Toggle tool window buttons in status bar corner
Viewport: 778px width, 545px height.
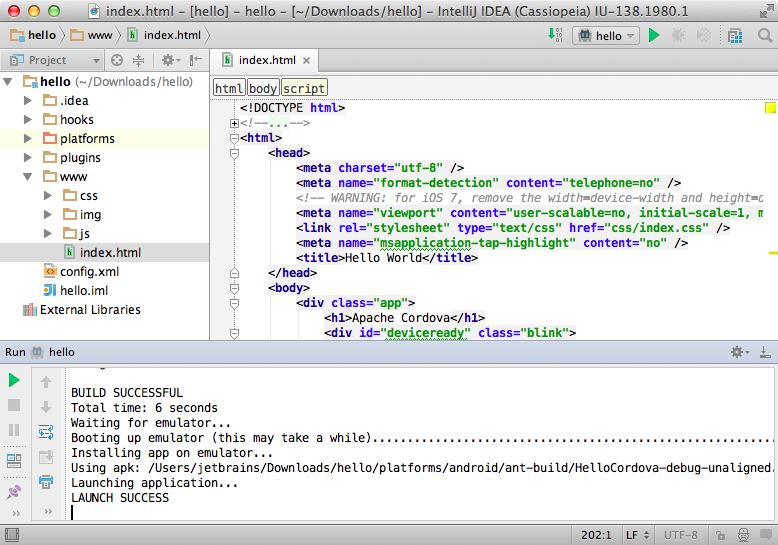coord(12,535)
